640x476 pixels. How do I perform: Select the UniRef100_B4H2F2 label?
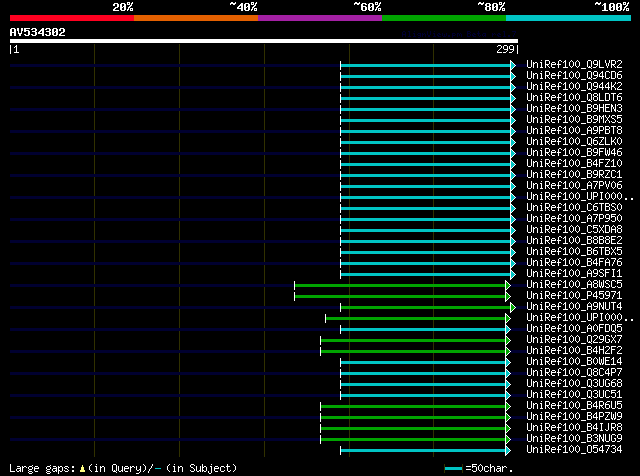[x=574, y=351]
